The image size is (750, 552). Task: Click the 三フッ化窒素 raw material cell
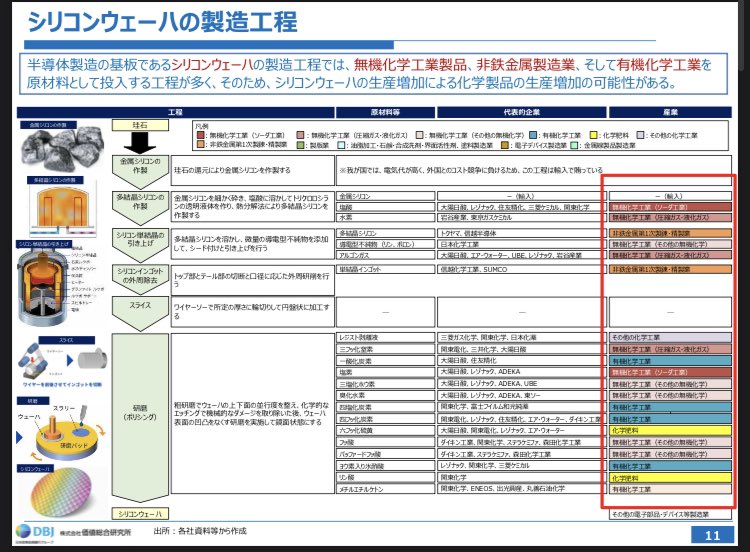tap(386, 350)
